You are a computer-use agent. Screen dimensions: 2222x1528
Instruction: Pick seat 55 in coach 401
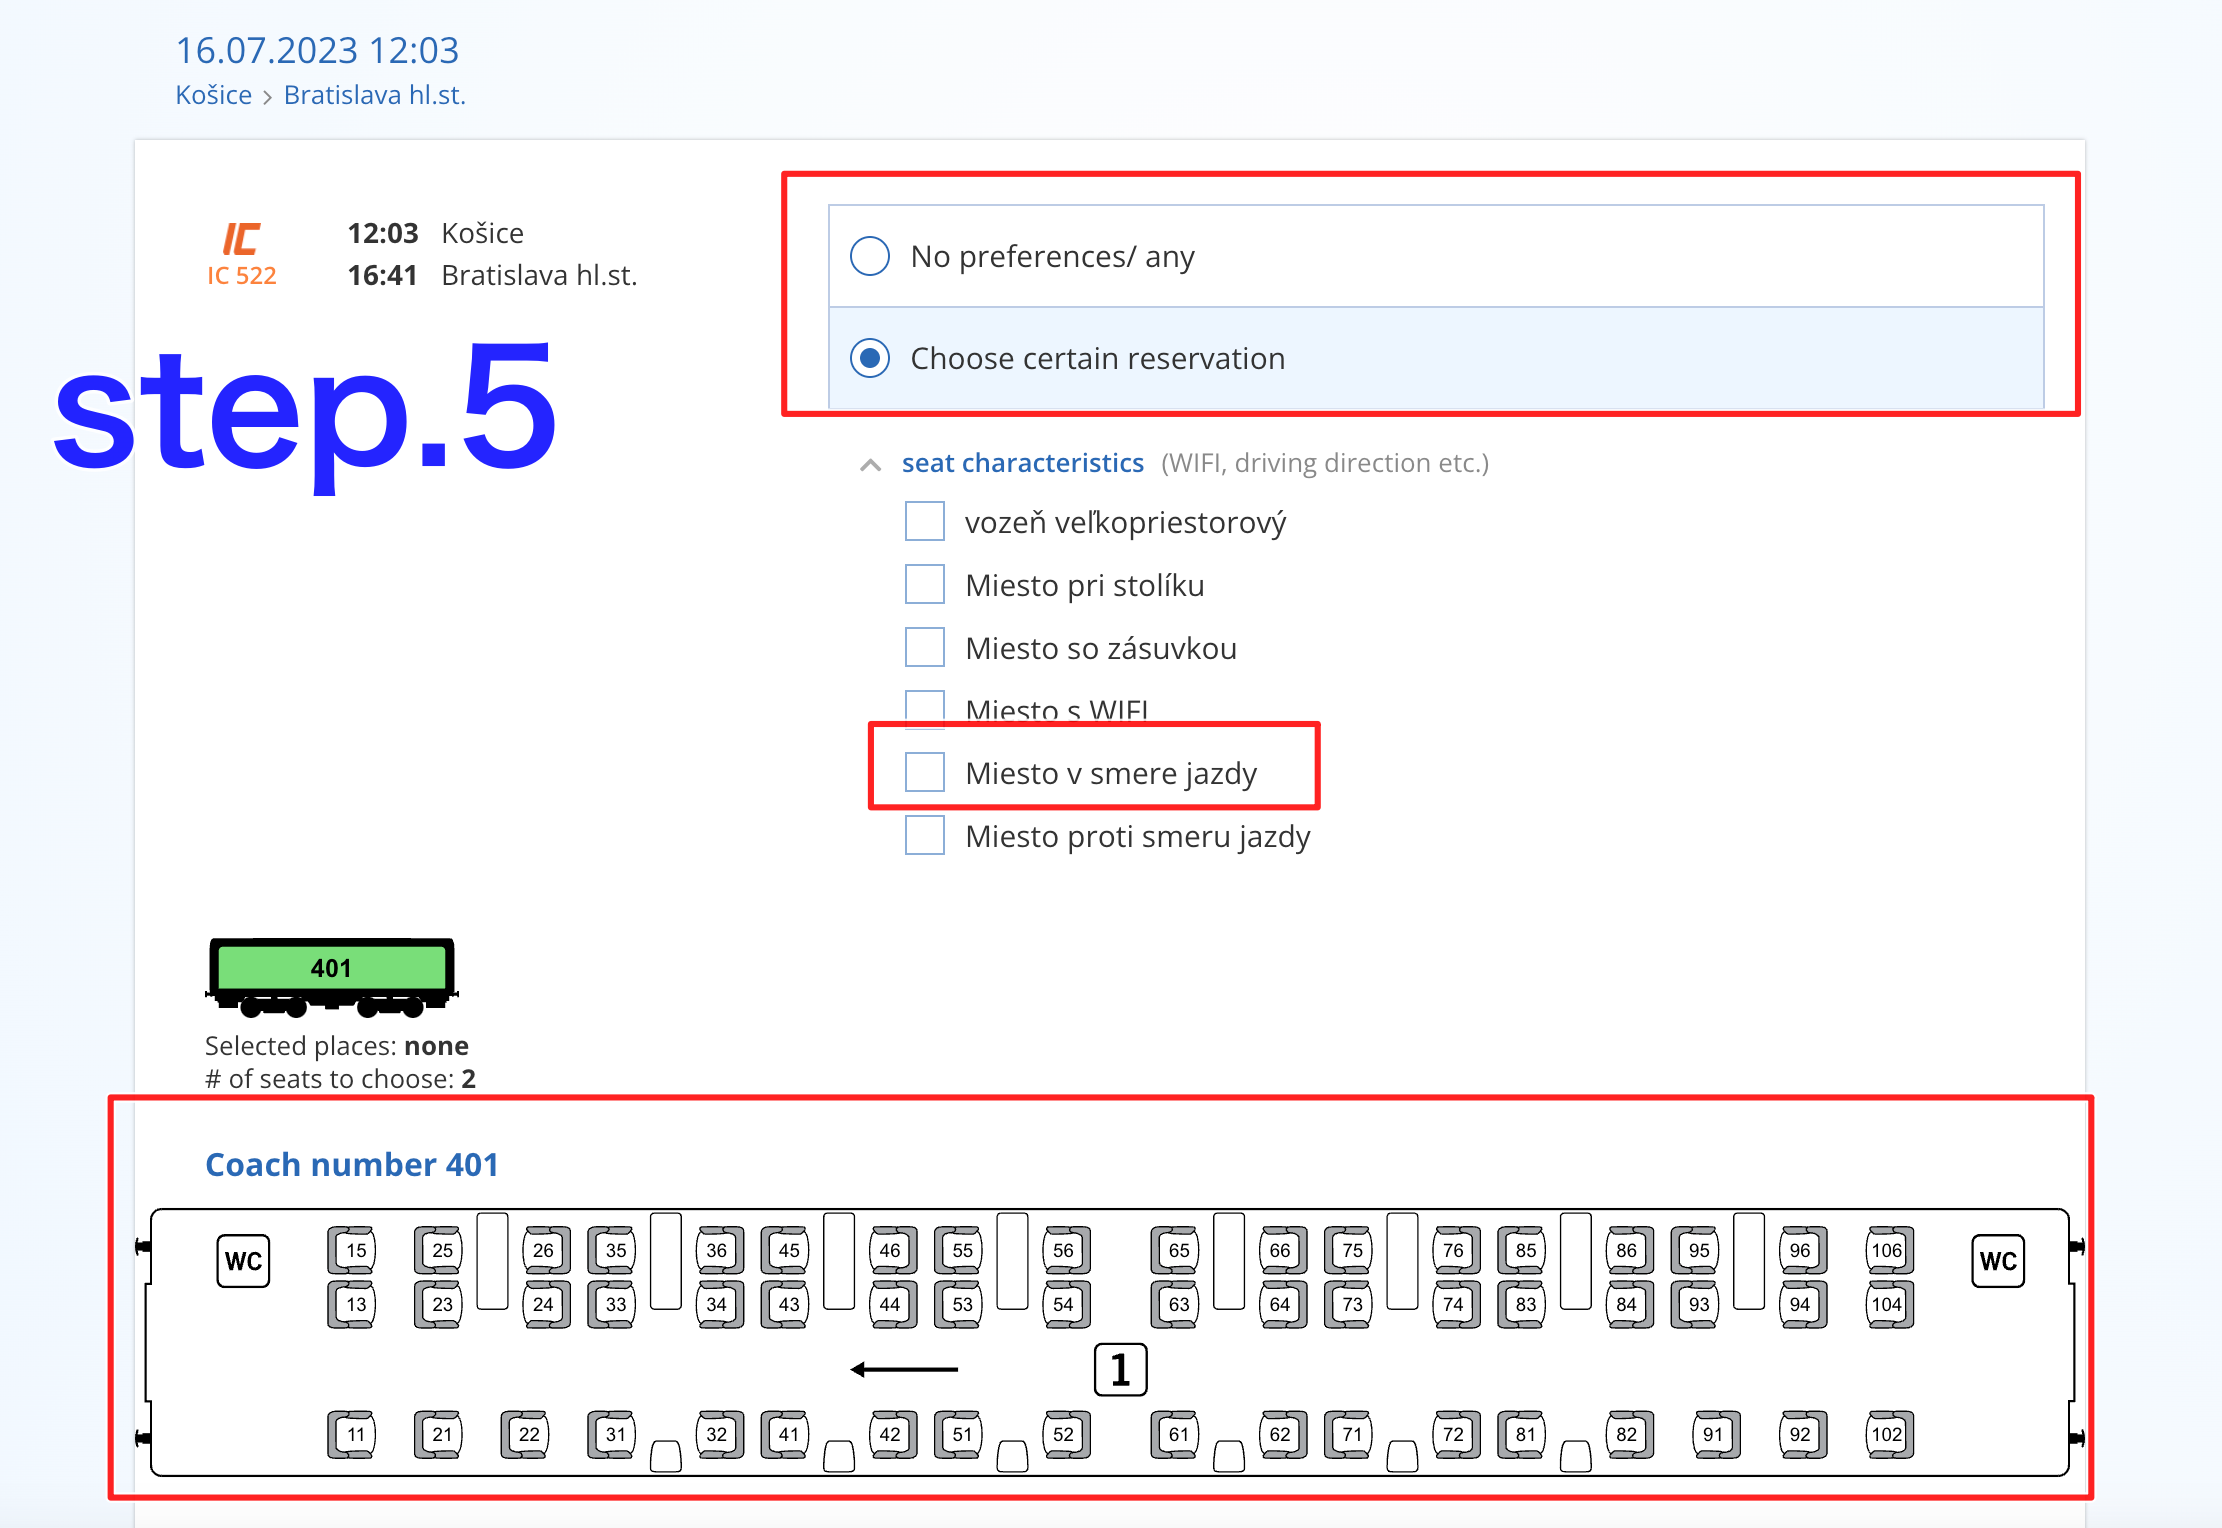point(959,1250)
